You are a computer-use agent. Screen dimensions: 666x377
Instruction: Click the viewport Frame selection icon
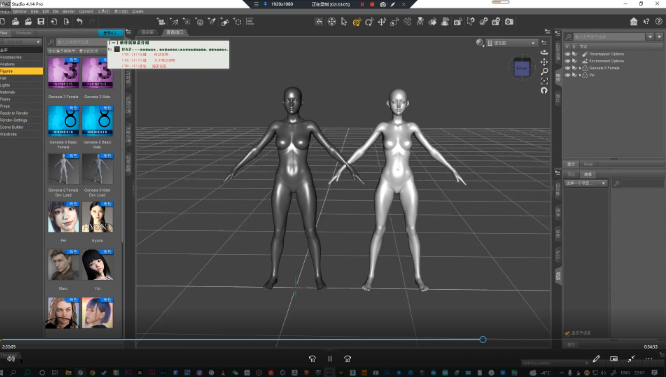pos(544,81)
